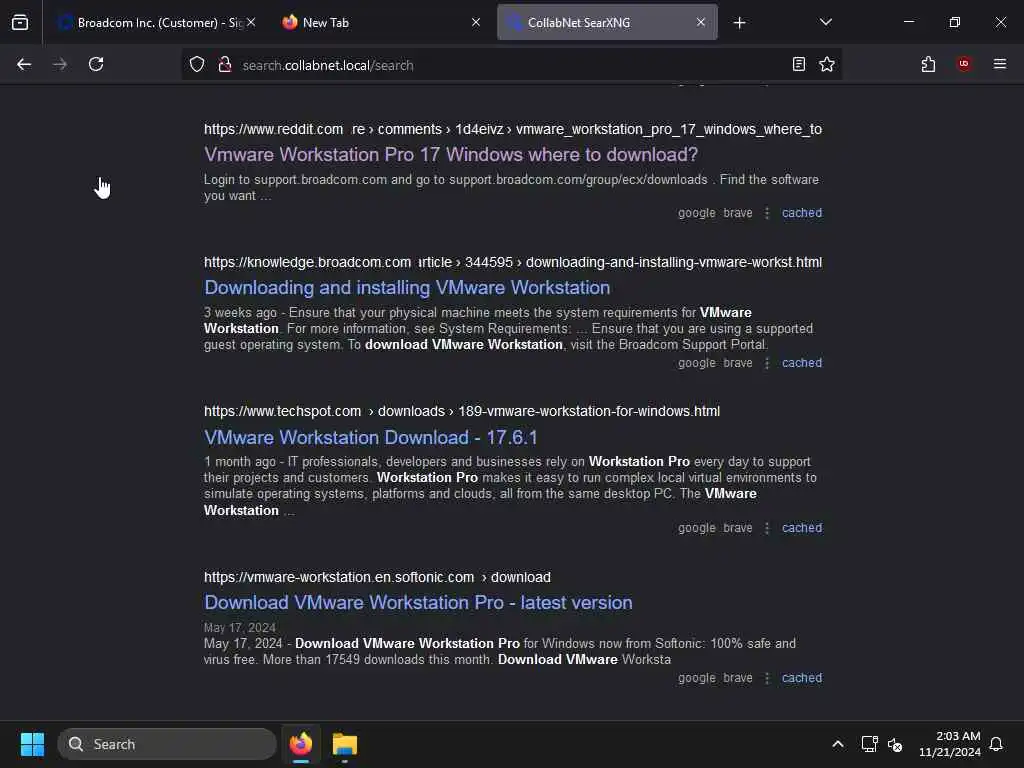
Task: Open the Firefox View button in the tab bar
Action: point(20,22)
